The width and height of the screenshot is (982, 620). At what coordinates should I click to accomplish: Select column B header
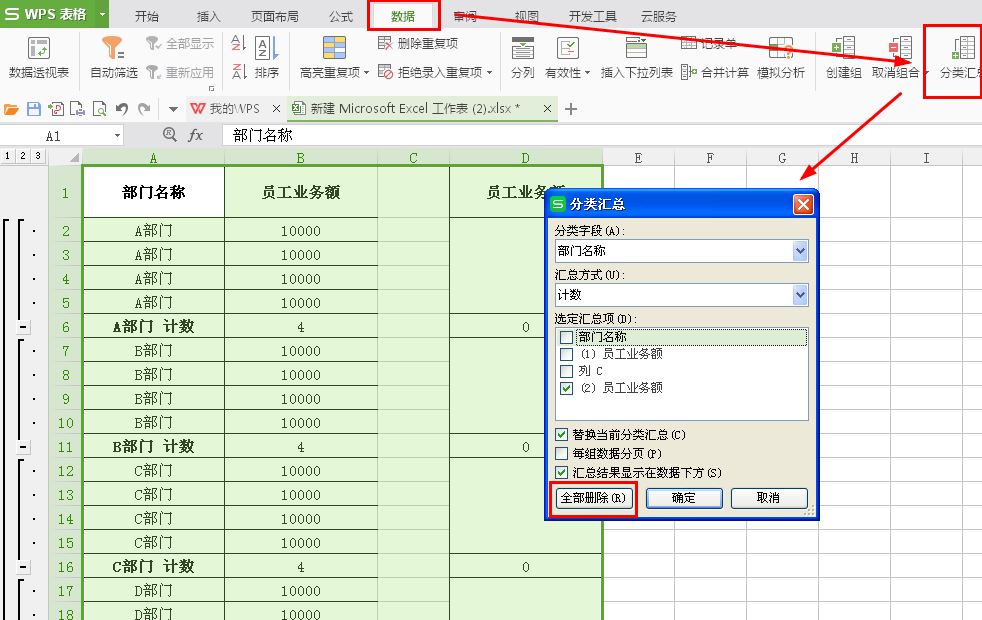point(301,158)
